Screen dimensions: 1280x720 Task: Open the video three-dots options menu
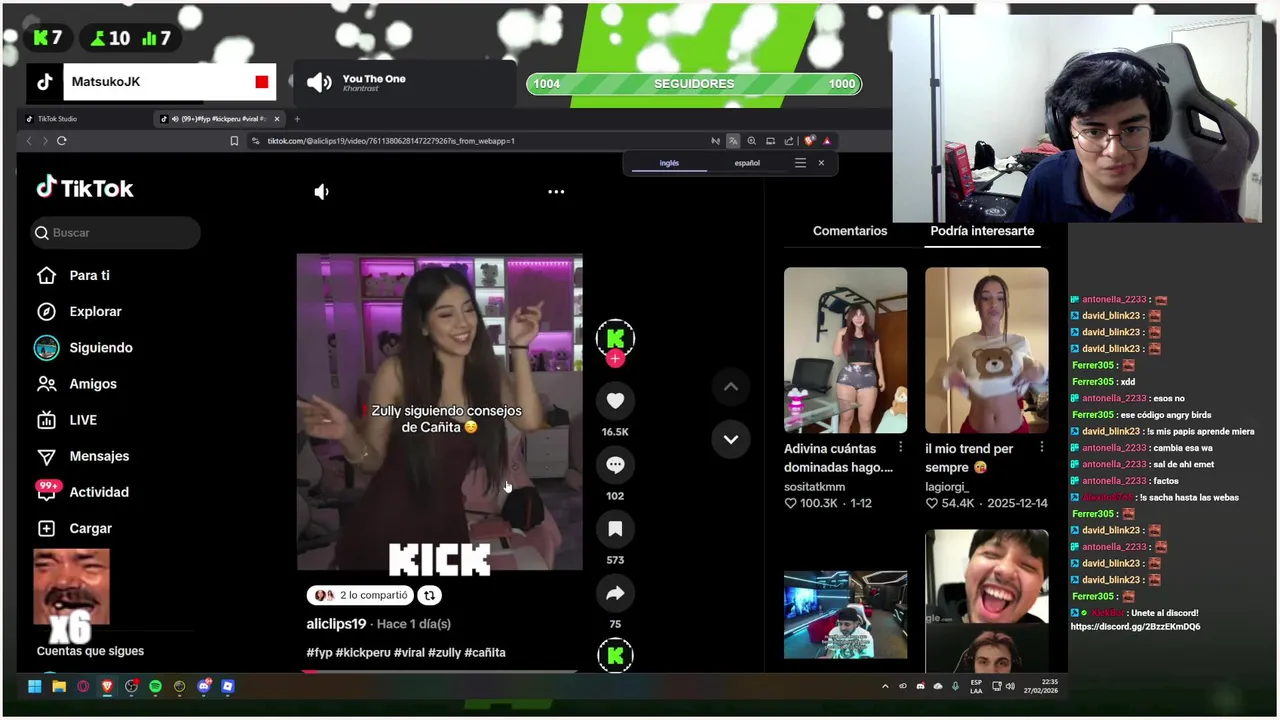click(556, 192)
